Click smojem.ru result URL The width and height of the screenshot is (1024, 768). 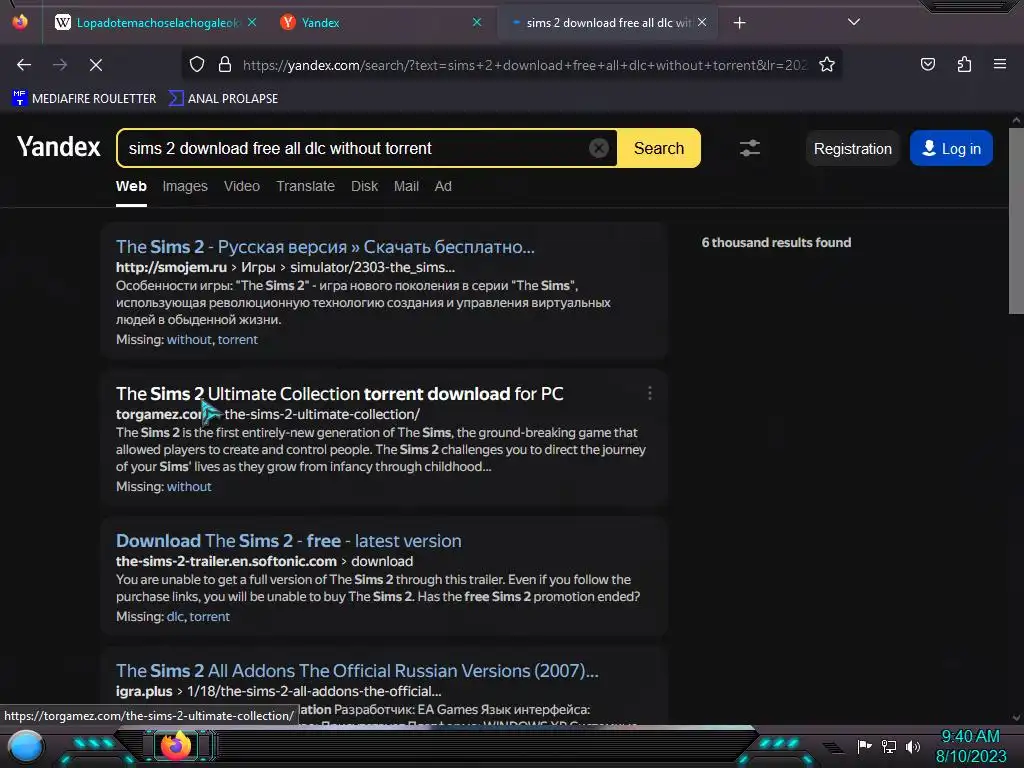coord(171,267)
